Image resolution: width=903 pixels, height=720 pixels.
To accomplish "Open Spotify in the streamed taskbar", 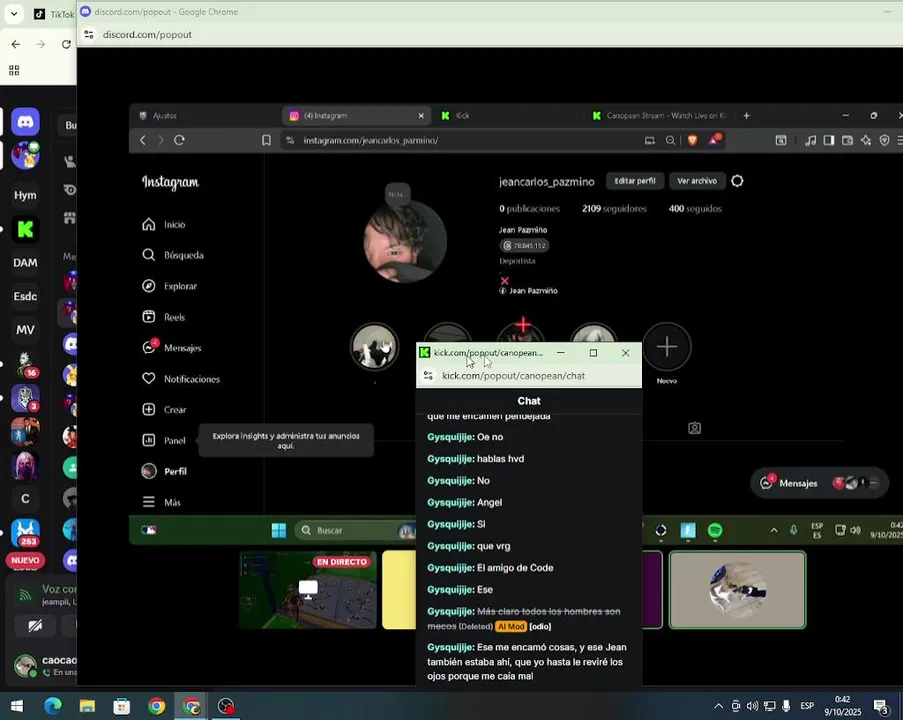I will click(715, 530).
